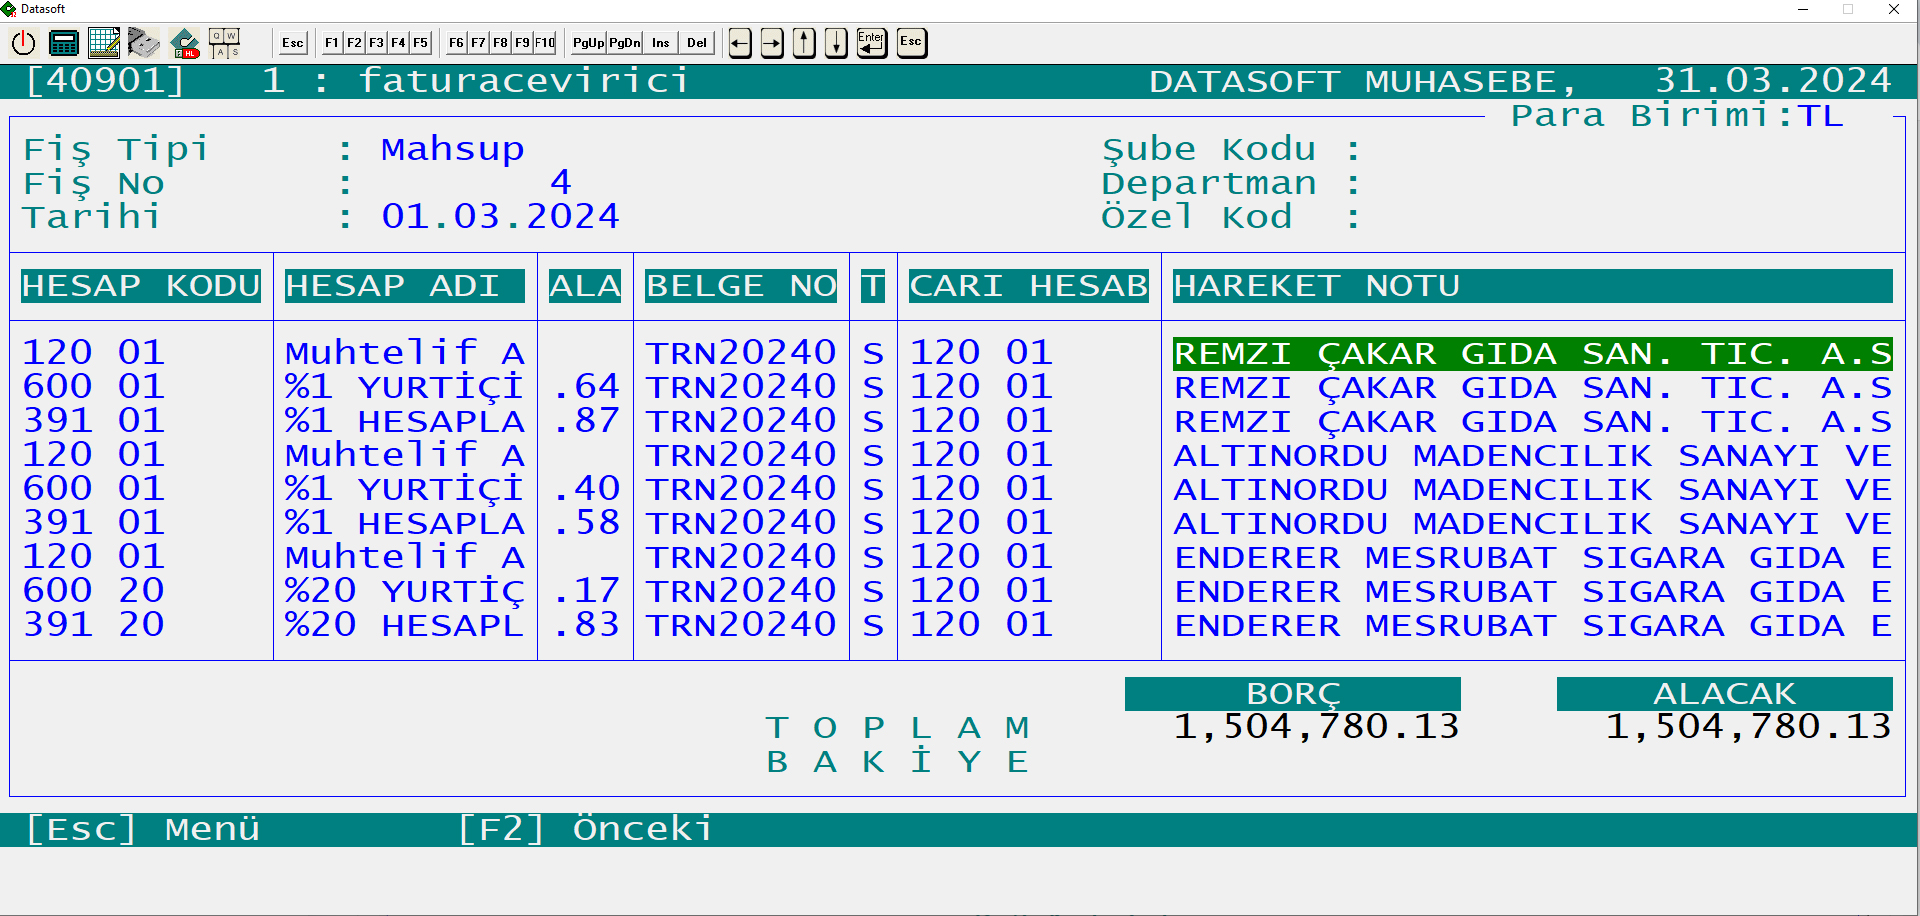Click the Para Birimi:TL label
This screenshot has height=916, width=1920.
(x=1677, y=116)
